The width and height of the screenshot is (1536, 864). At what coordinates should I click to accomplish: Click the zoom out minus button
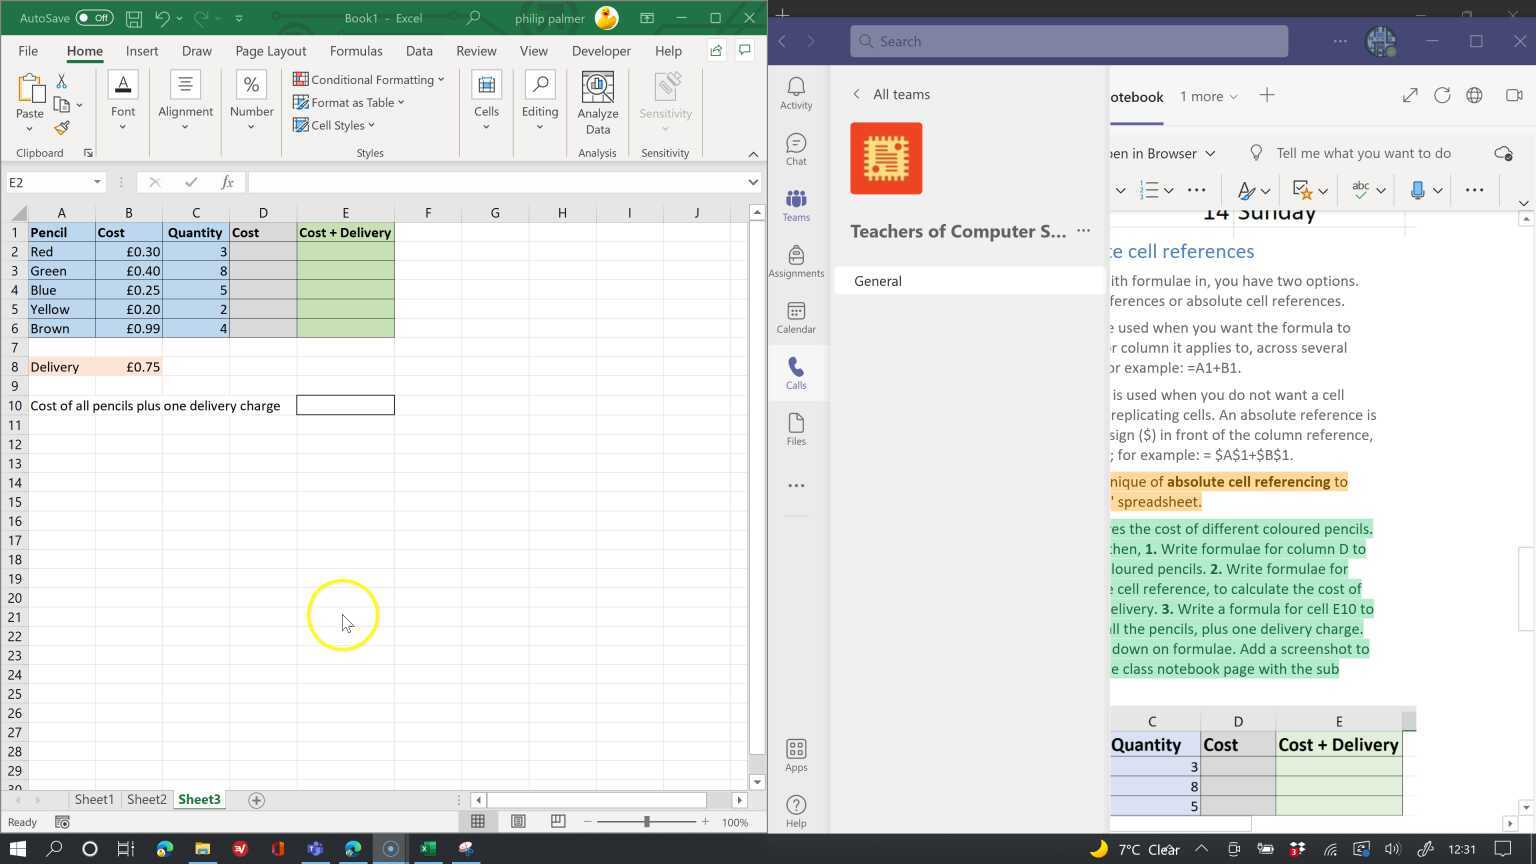(x=588, y=822)
